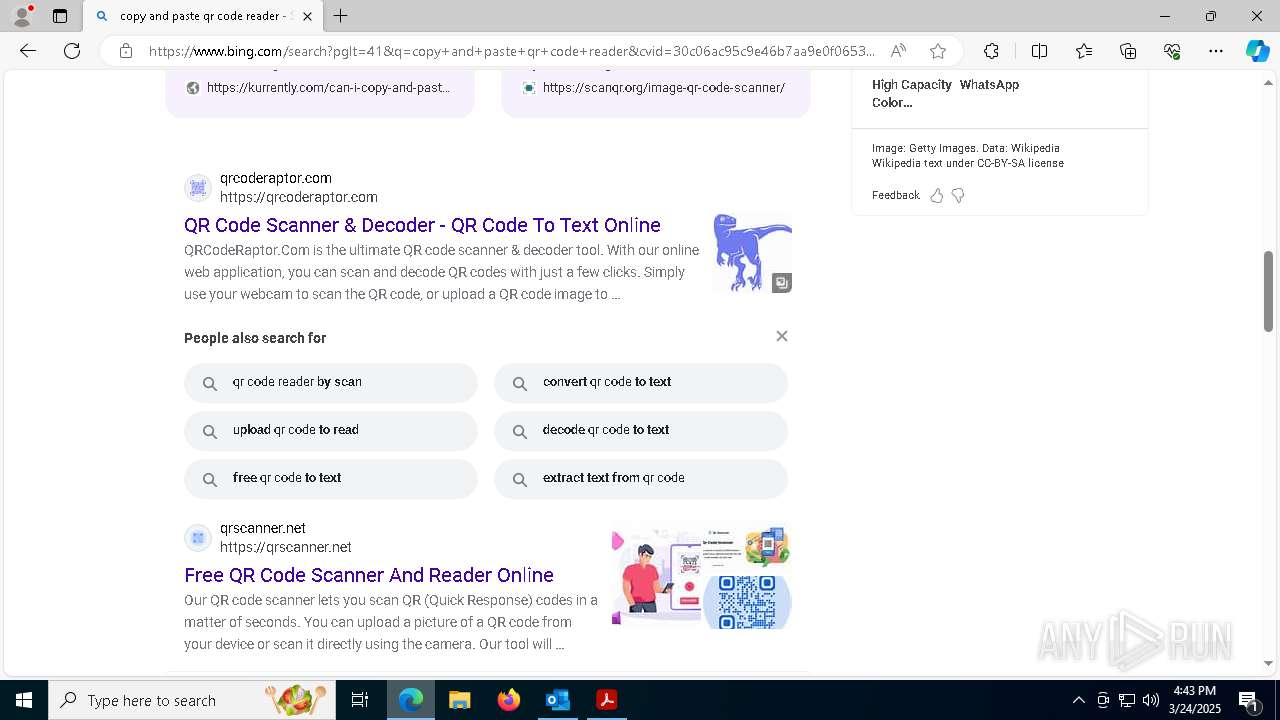Image resolution: width=1280 pixels, height=720 pixels.
Task: Click the network icon in tray
Action: click(1126, 700)
